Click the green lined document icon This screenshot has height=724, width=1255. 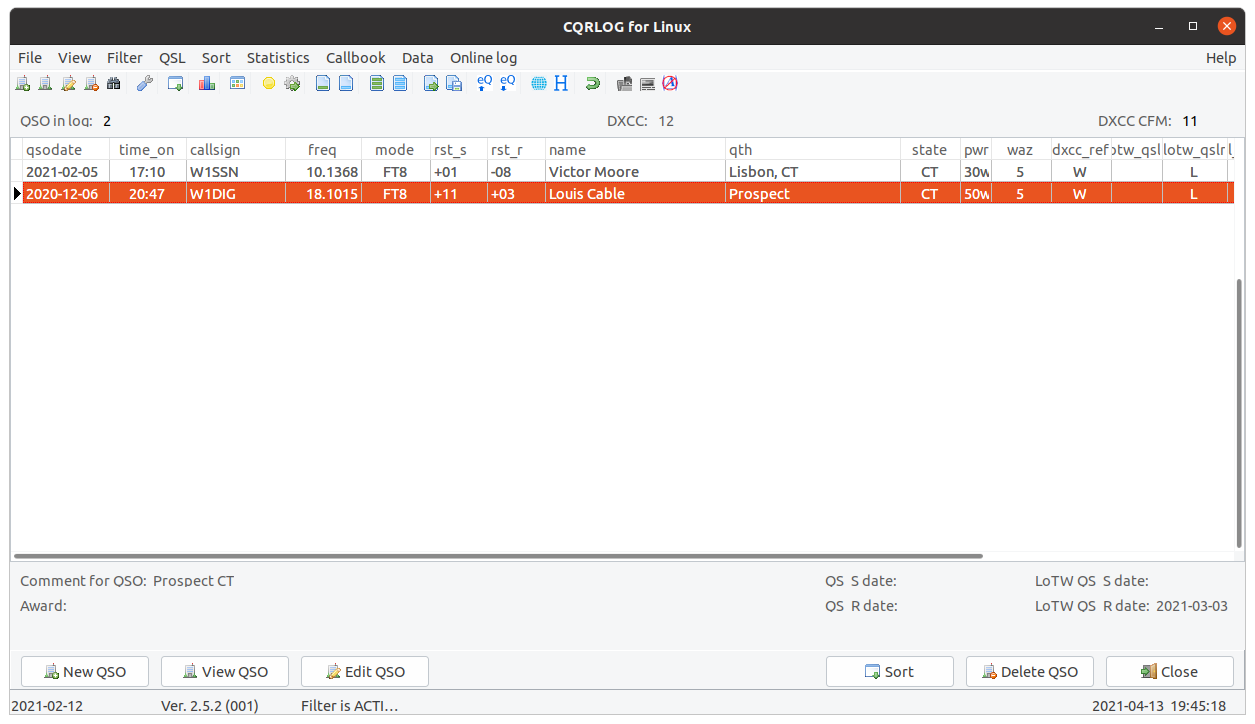(x=377, y=84)
